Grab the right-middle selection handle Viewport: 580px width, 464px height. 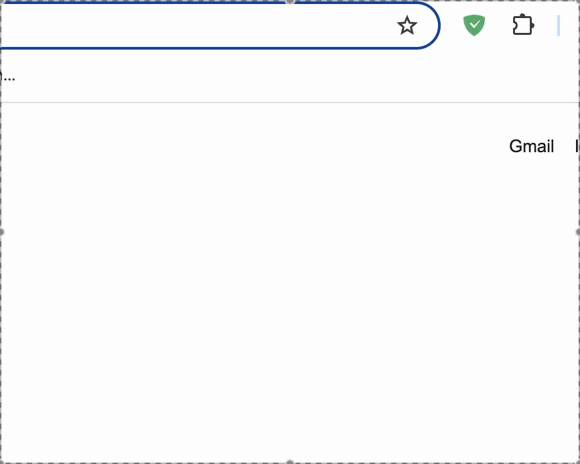578,232
